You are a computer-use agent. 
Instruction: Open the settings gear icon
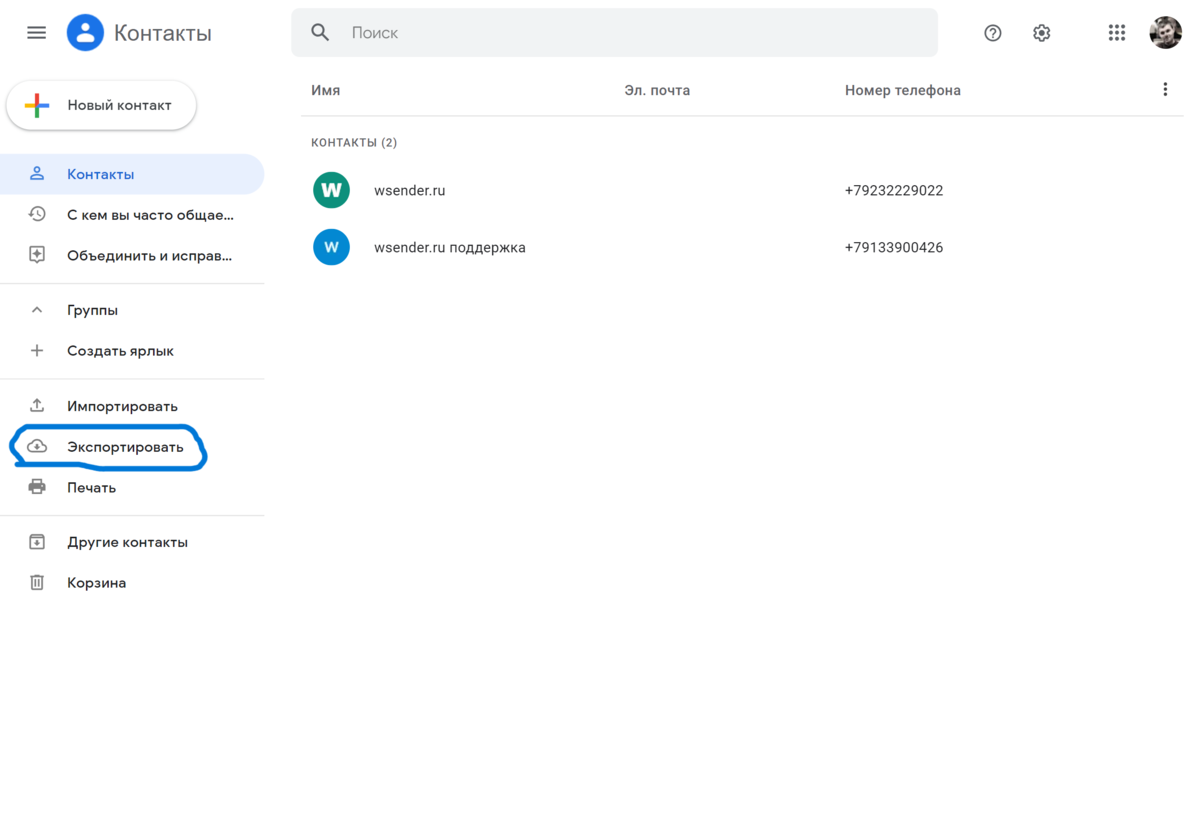[1042, 33]
